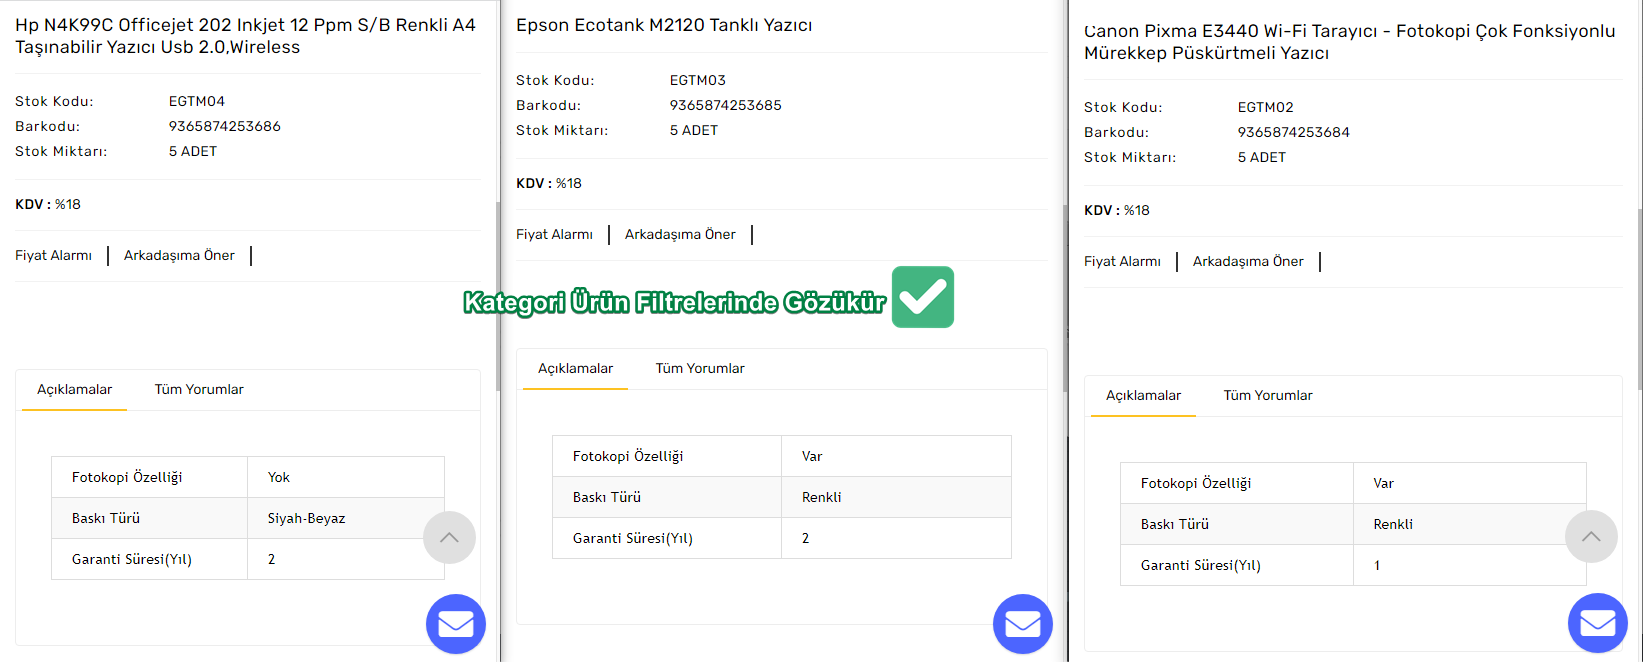Viewport: 1643px width, 662px height.
Task: Click Baskı Türü Renkli in Epson Ecotank table
Action: pos(822,497)
